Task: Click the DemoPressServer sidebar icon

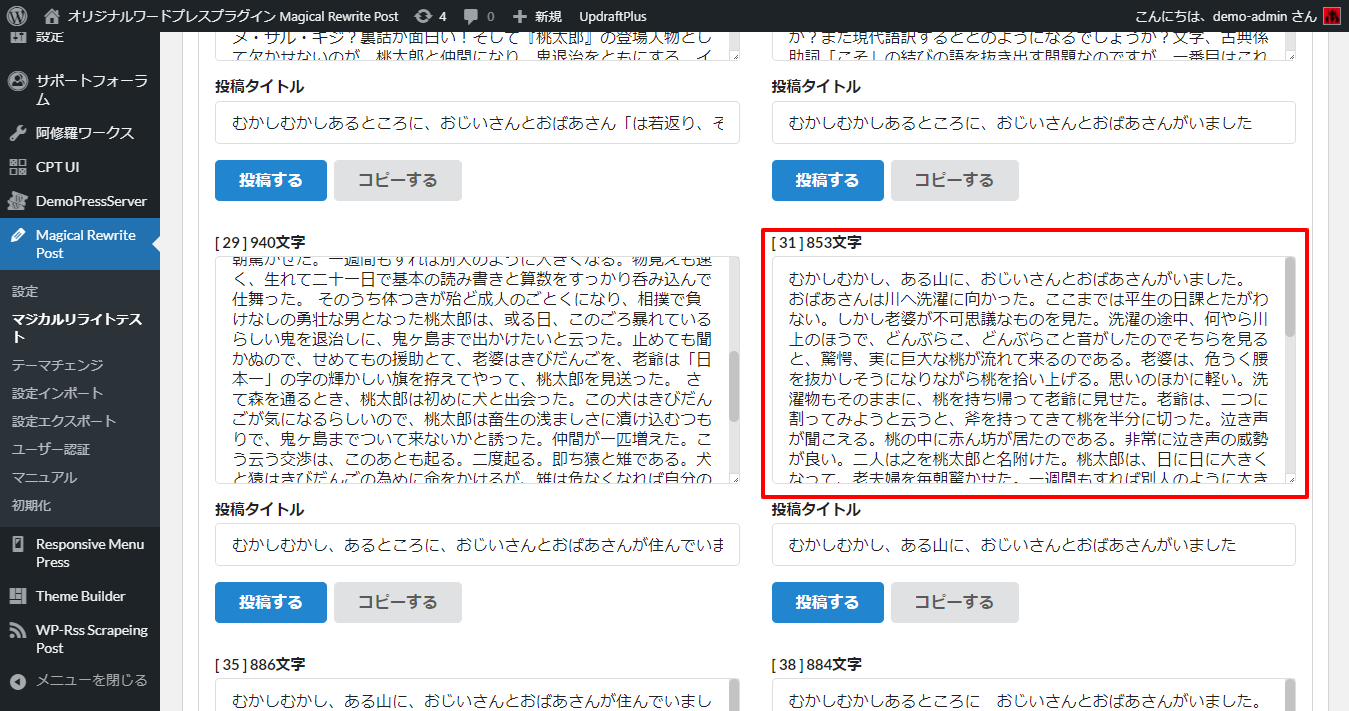Action: click(x=18, y=201)
